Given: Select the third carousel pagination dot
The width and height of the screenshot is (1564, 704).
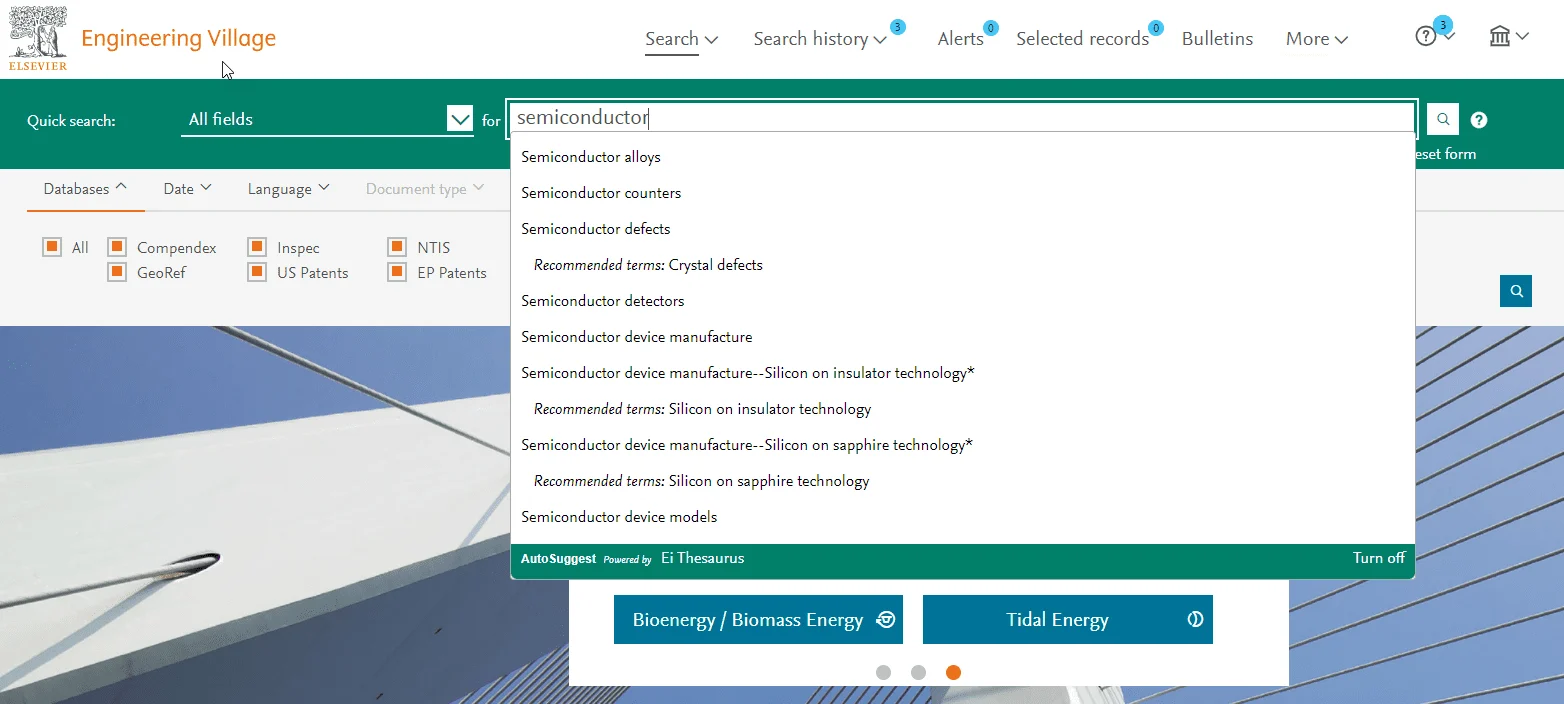Looking at the screenshot, I should 953,672.
